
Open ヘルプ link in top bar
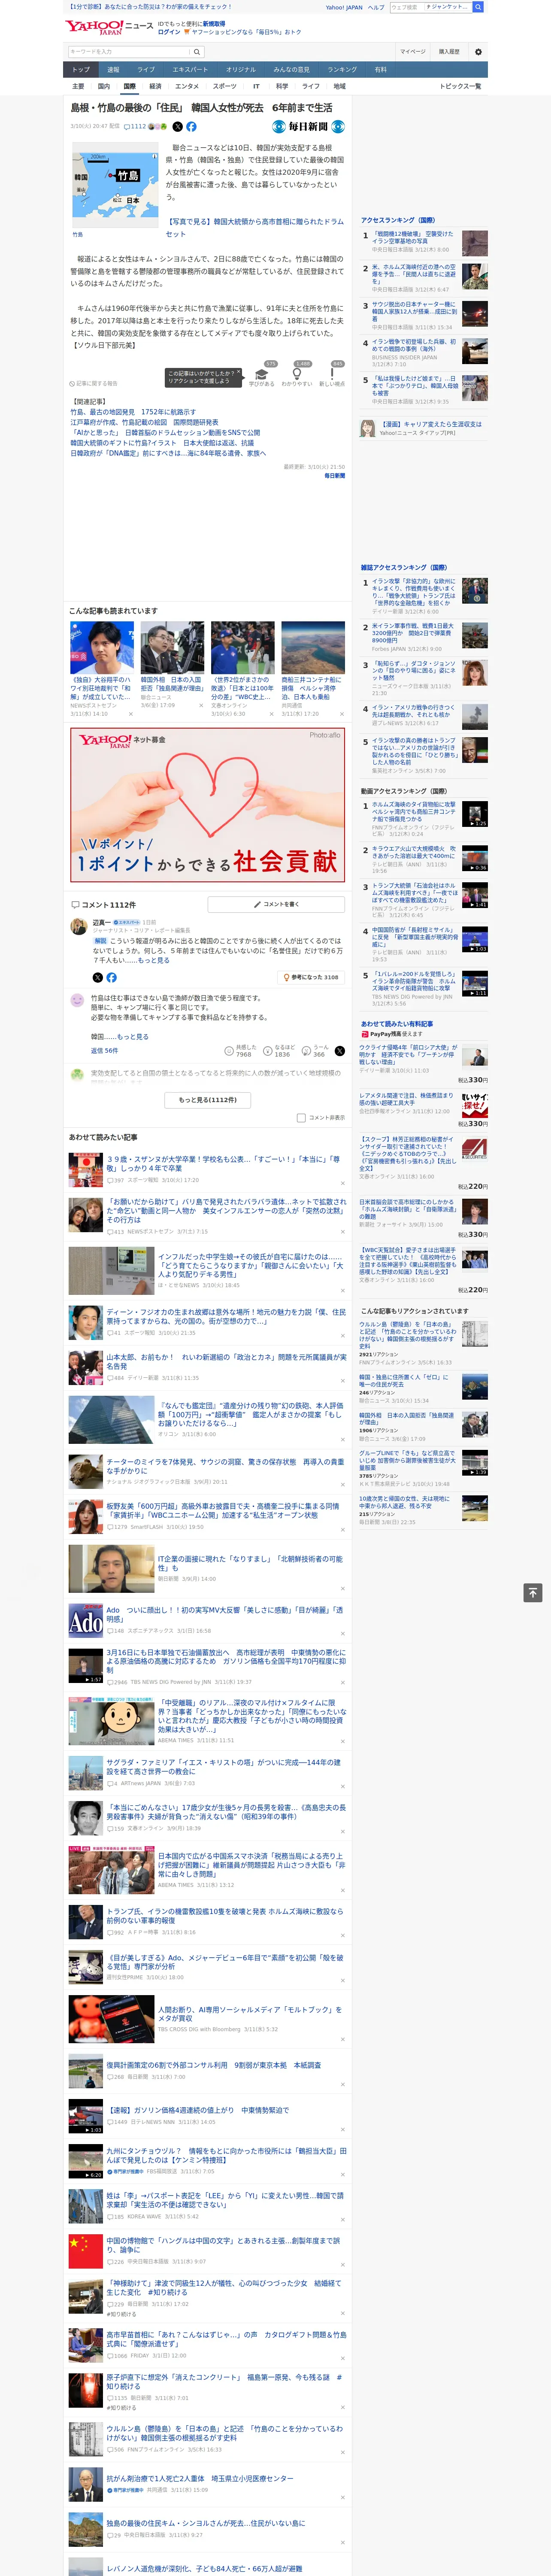click(x=375, y=7)
